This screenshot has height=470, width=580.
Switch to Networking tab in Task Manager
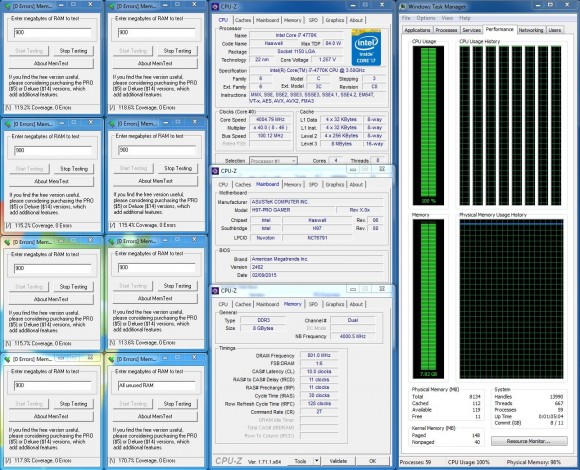point(530,30)
